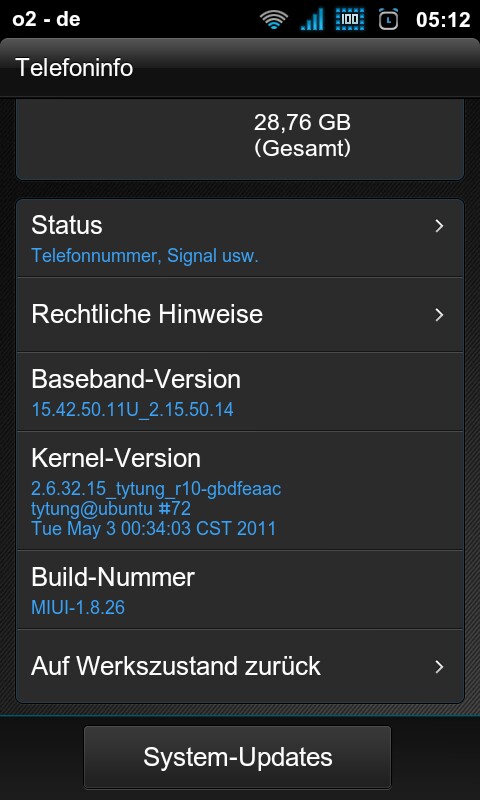Tap the MIUI-1.8.26 build text
Image resolution: width=480 pixels, height=800 pixels.
(x=78, y=607)
